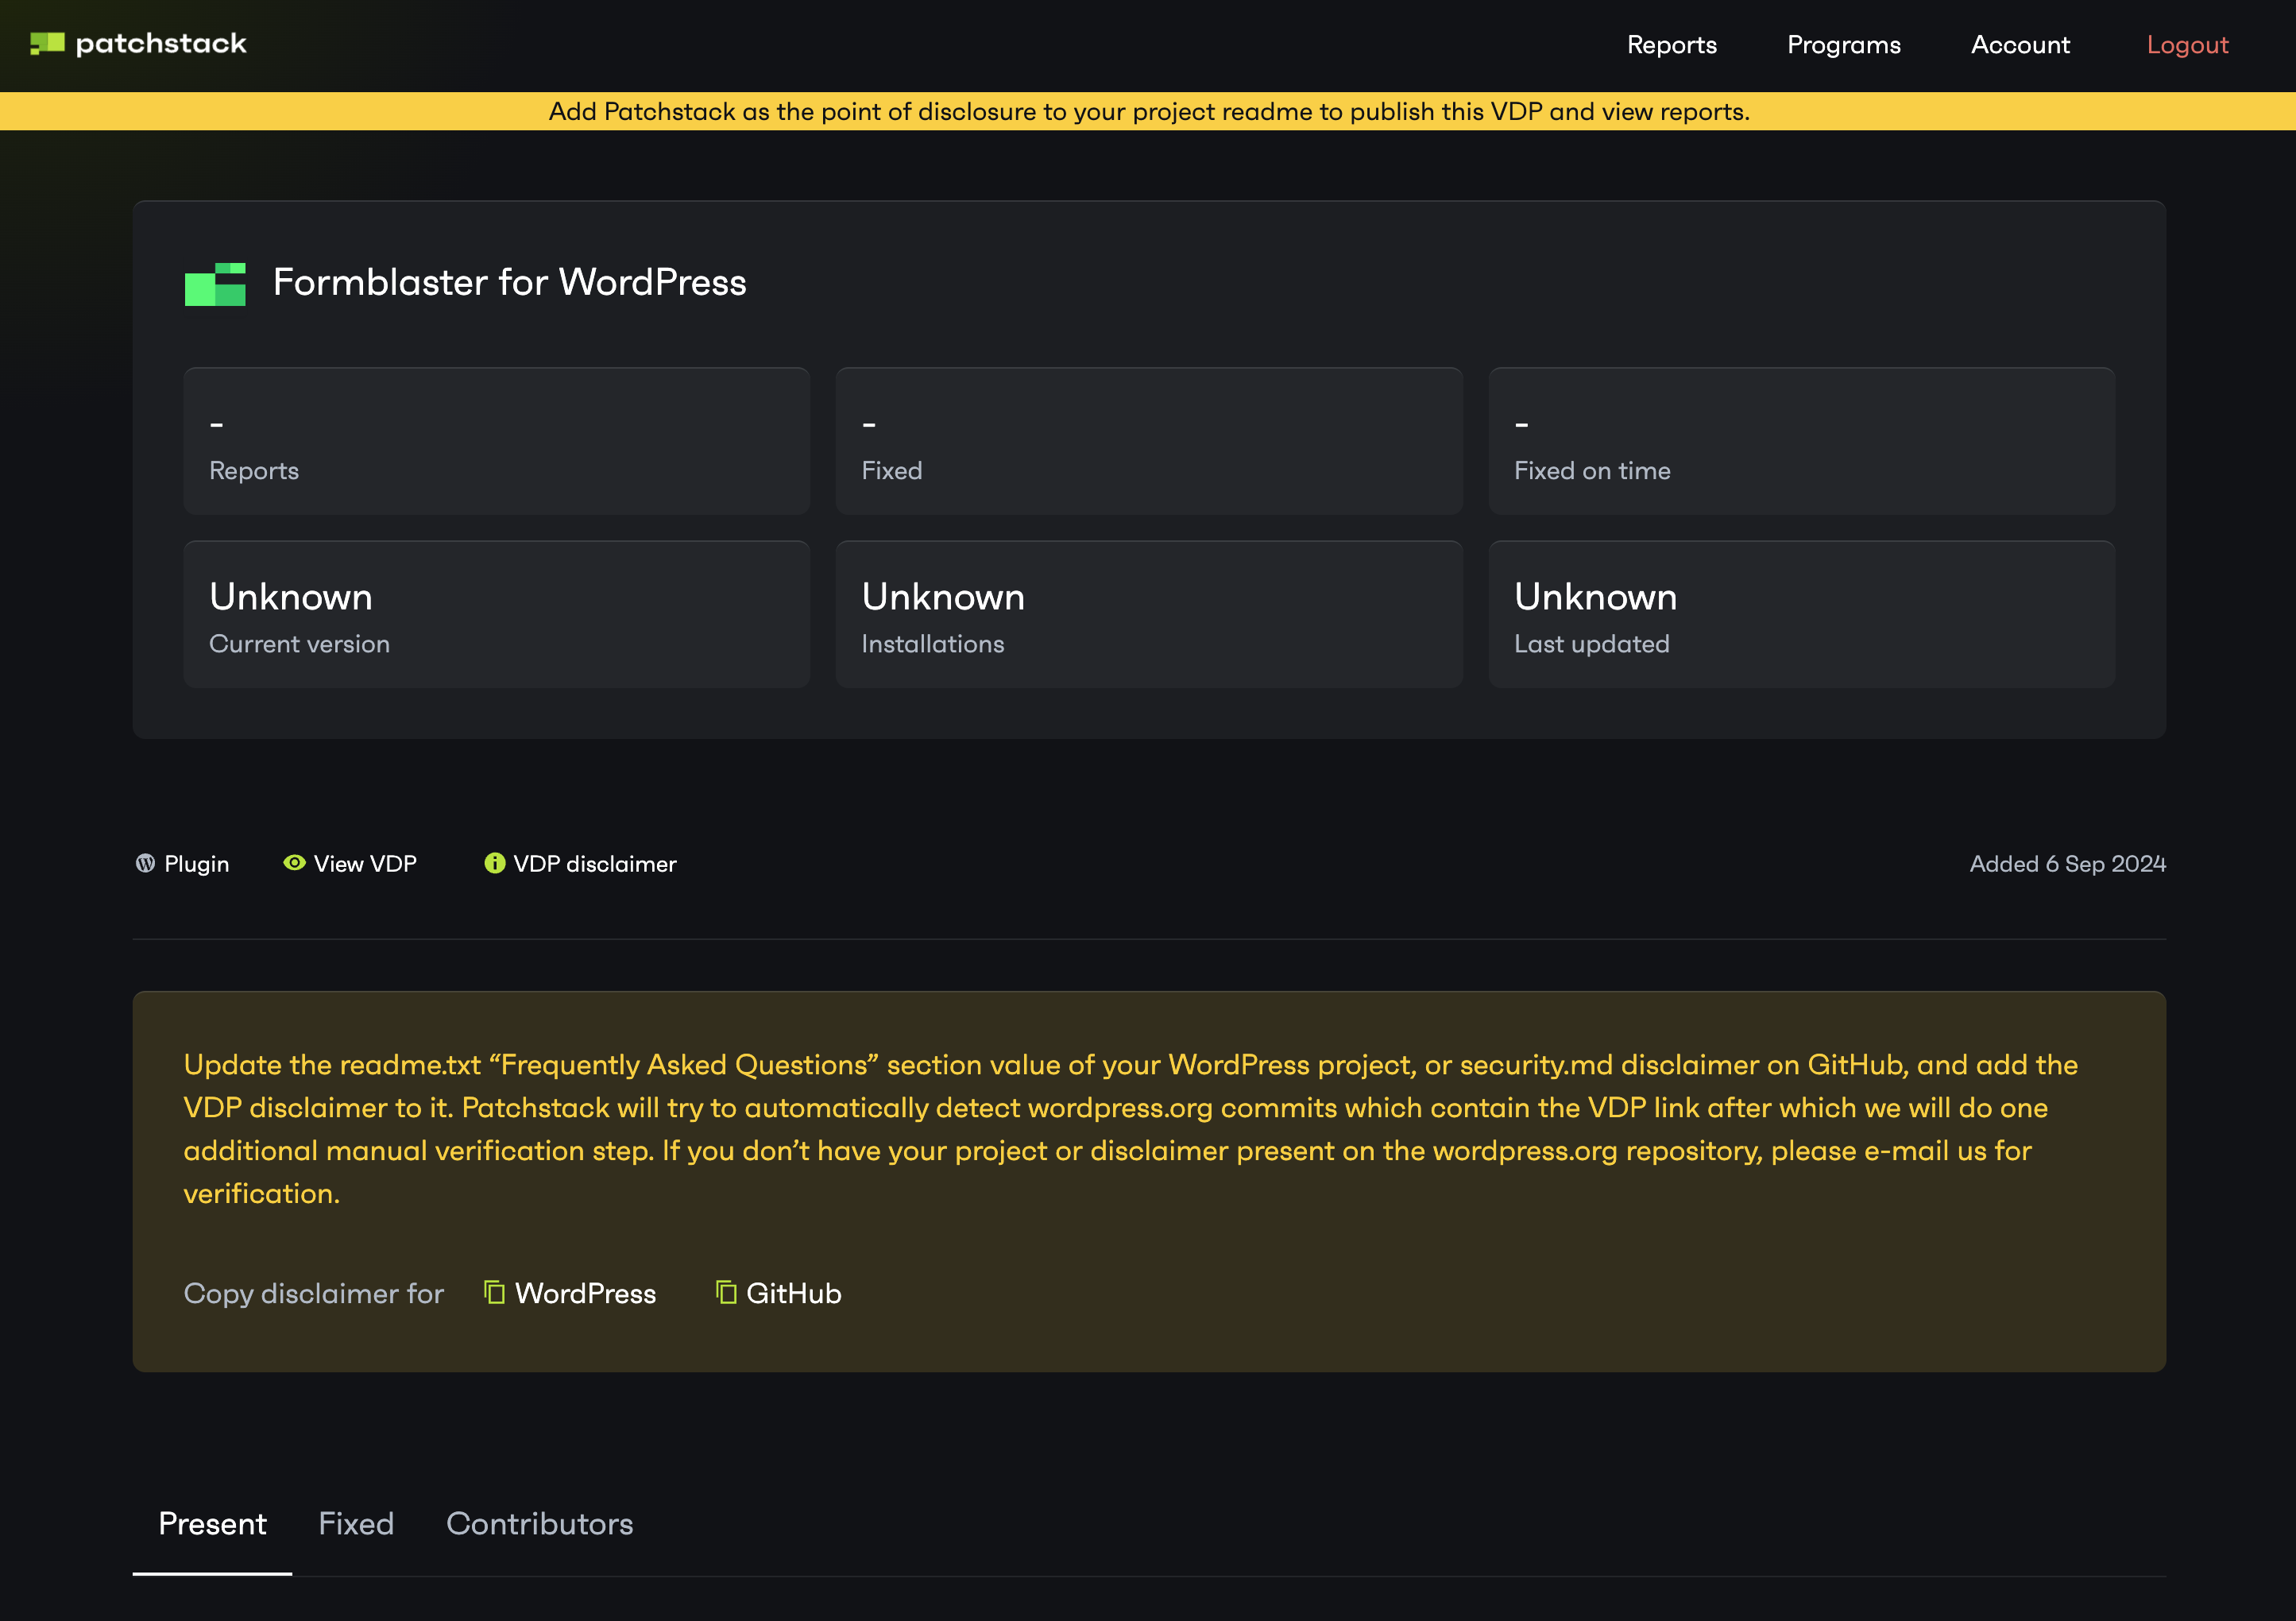Select the Present tab
This screenshot has height=1621, width=2296.
(212, 1523)
